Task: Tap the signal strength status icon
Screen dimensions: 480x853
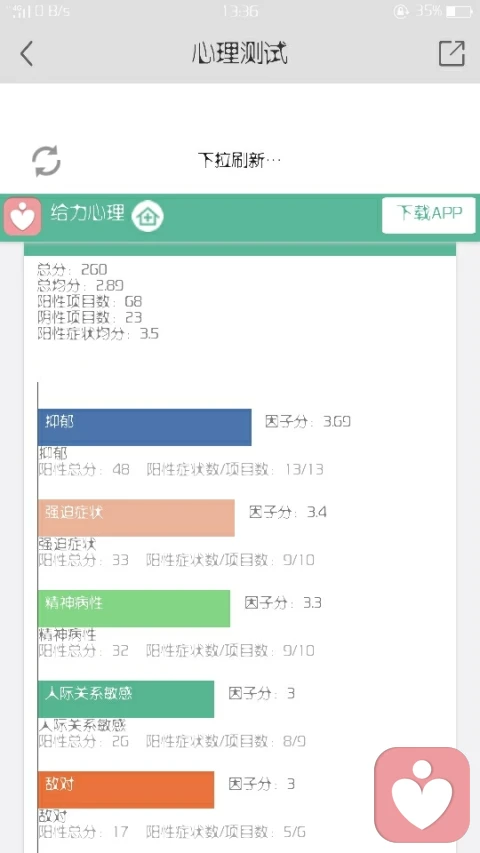Action: pyautogui.click(x=20, y=11)
